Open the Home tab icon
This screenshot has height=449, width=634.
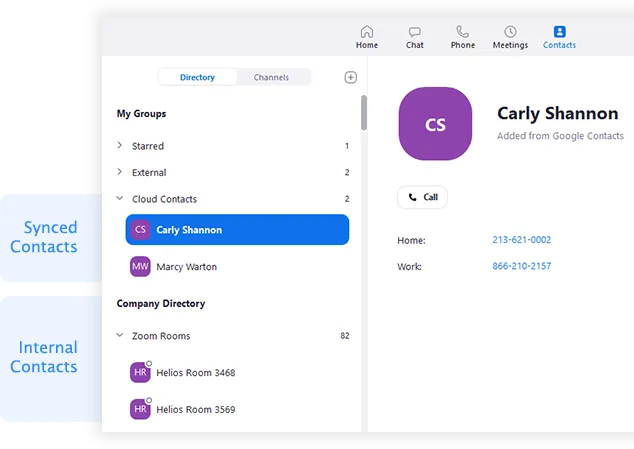[x=367, y=32]
